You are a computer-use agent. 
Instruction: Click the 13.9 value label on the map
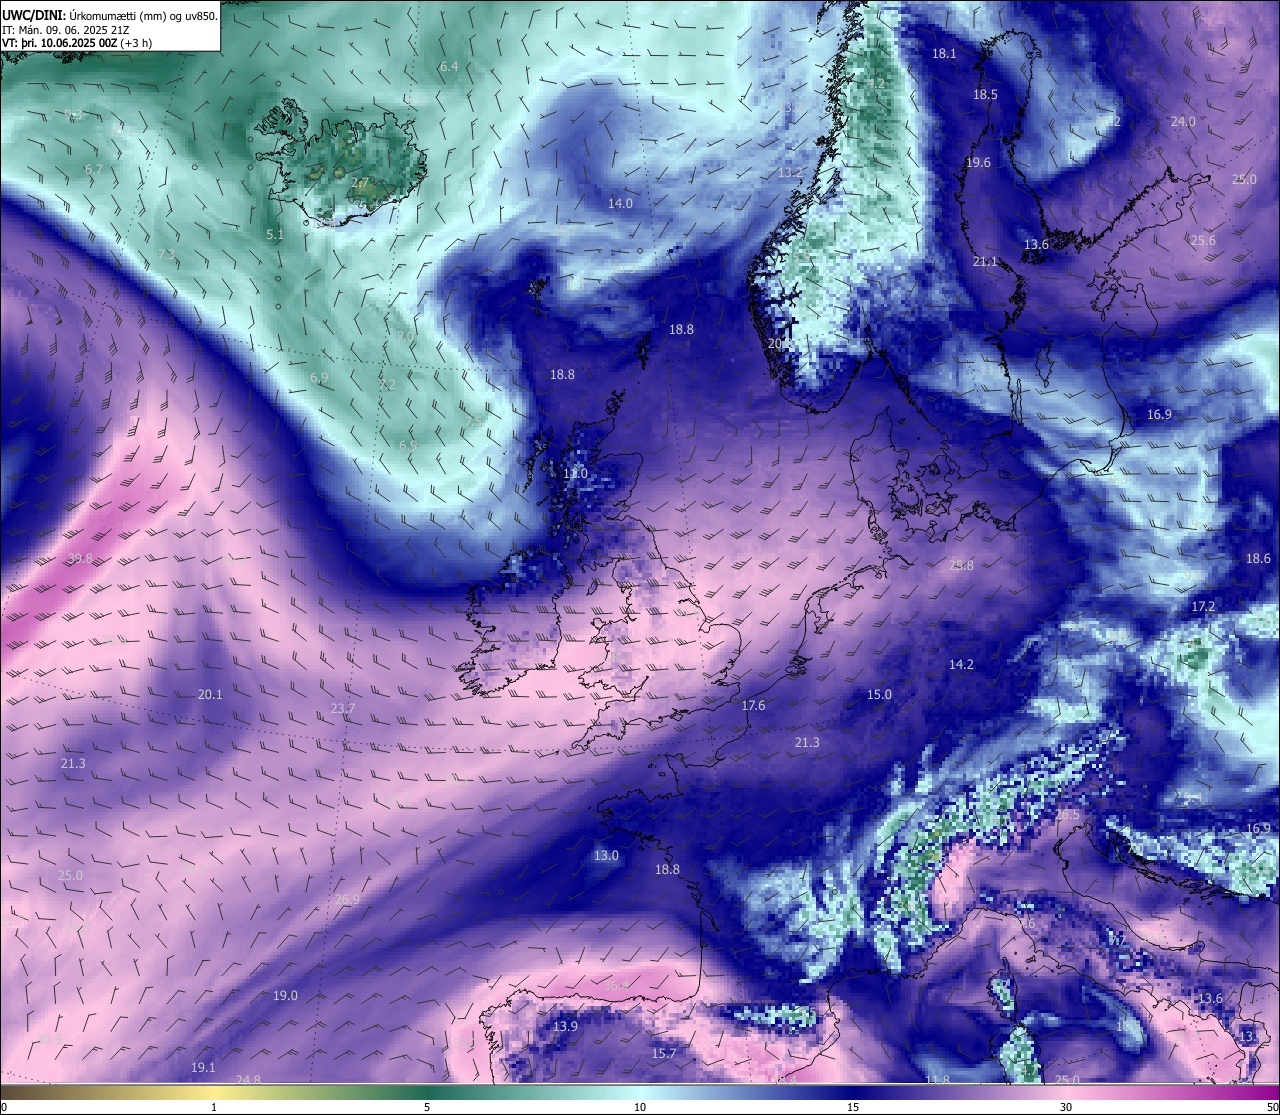[x=565, y=1027]
